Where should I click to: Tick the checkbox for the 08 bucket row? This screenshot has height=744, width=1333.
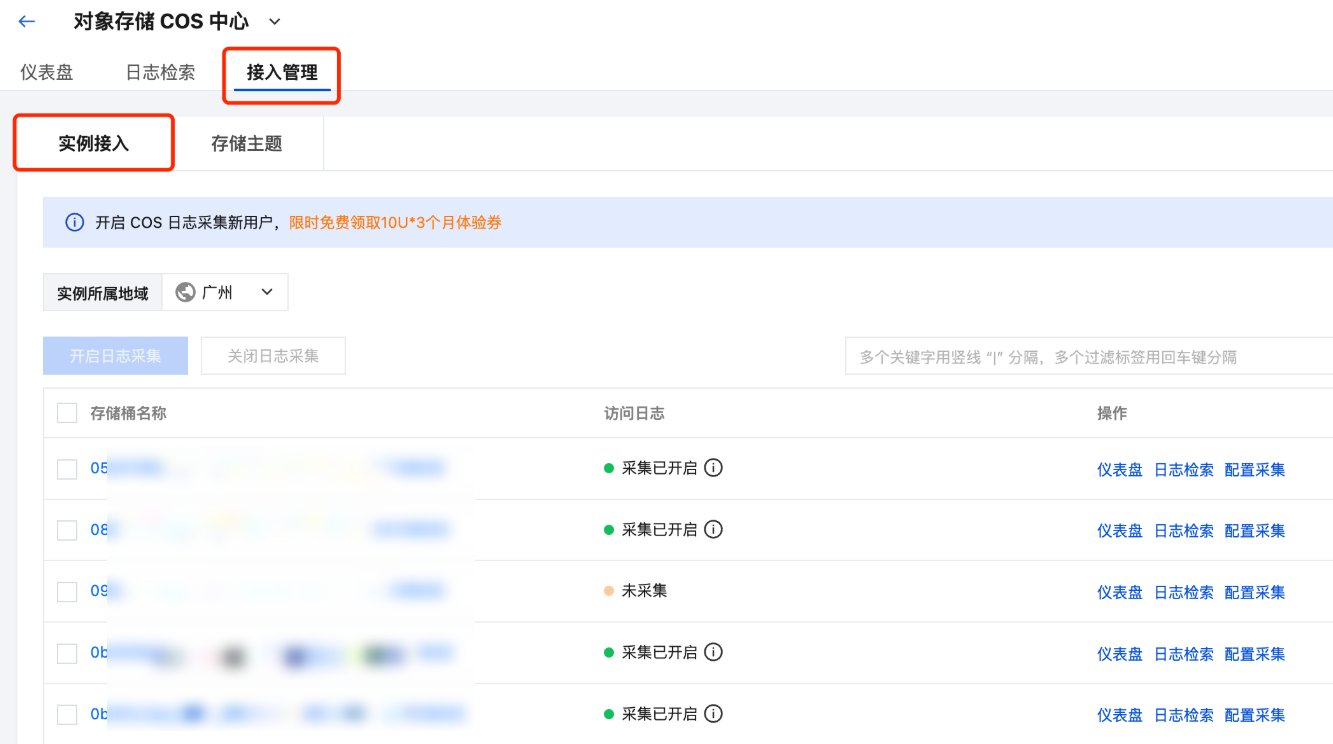(x=67, y=530)
